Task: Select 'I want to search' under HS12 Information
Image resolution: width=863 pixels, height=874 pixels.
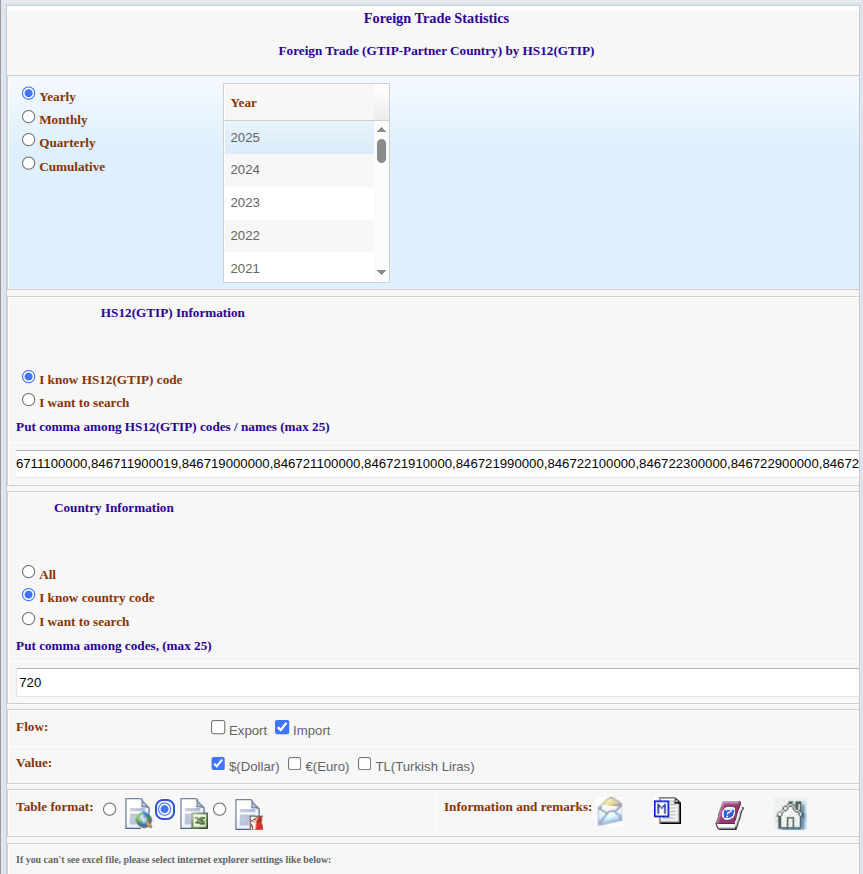Action: (x=28, y=399)
